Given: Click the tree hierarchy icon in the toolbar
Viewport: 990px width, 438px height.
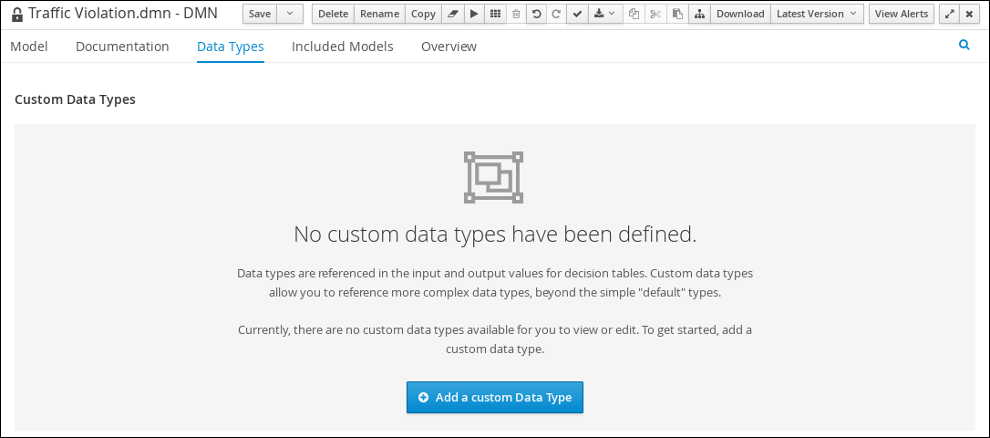Looking at the screenshot, I should pyautogui.click(x=699, y=14).
